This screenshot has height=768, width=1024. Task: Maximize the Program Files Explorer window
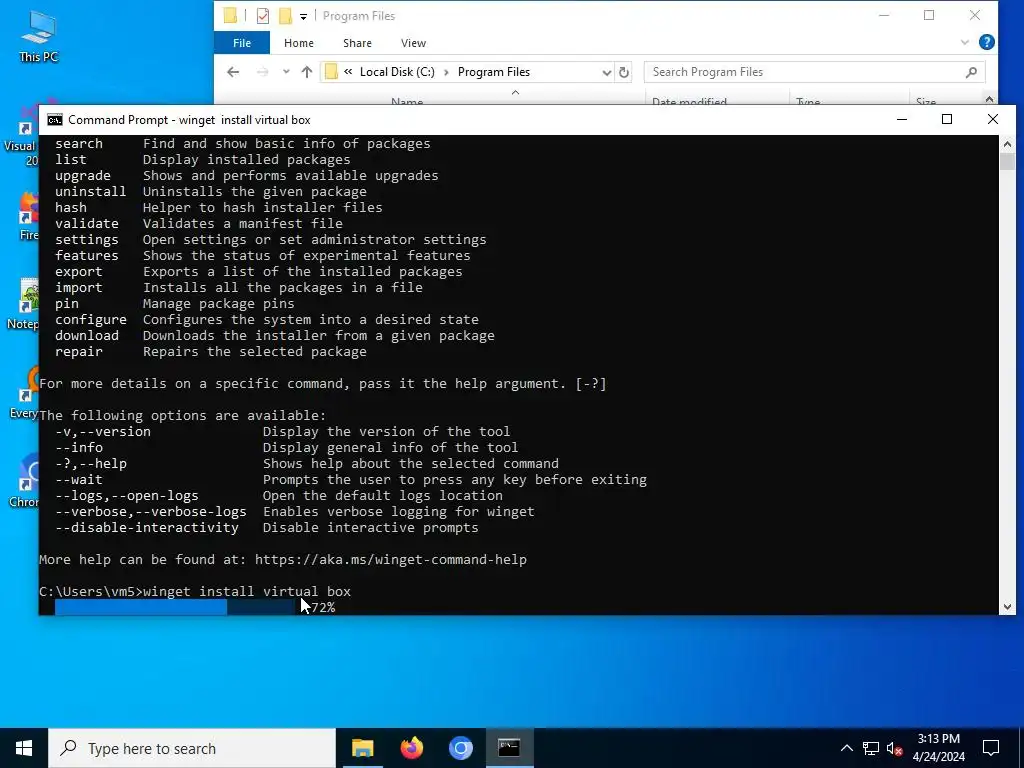click(929, 15)
